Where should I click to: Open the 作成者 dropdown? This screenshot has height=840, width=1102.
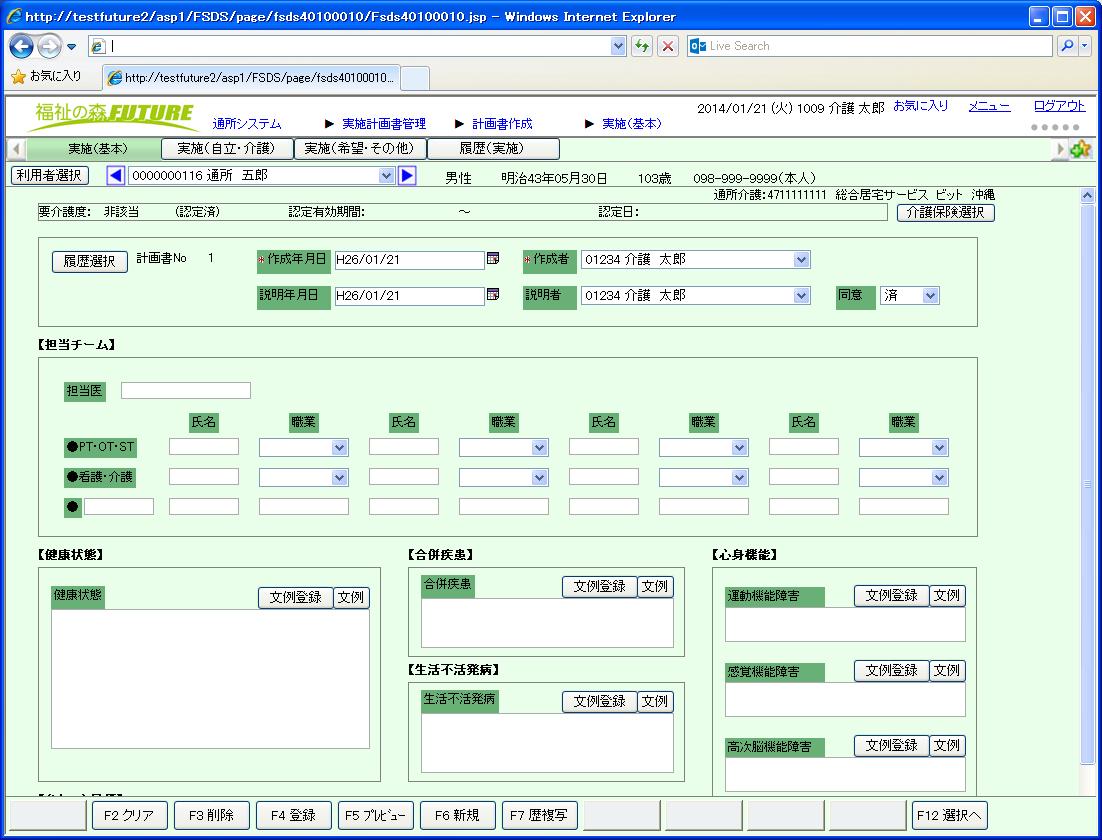pyautogui.click(x=801, y=260)
